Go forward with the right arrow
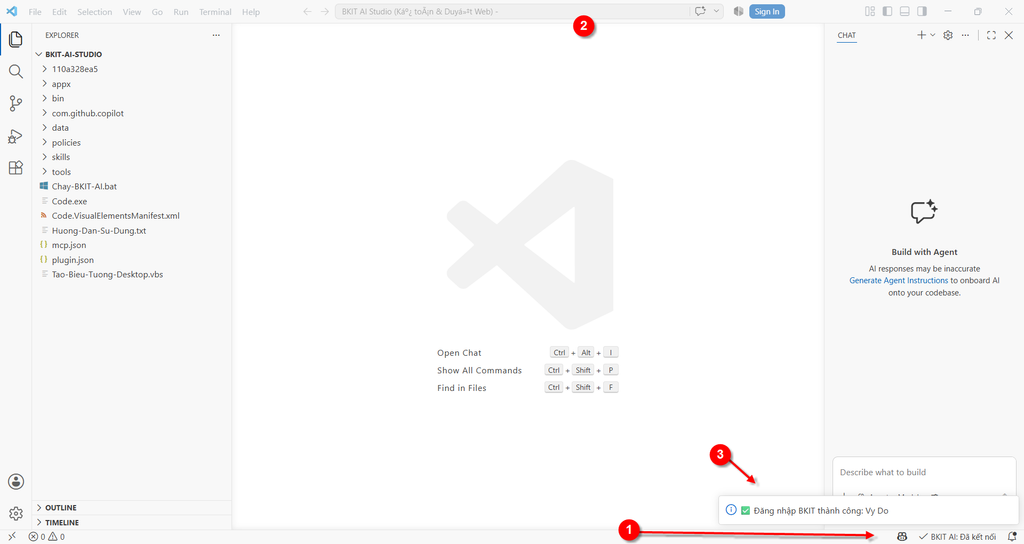The width and height of the screenshot is (1024, 544). [x=325, y=12]
